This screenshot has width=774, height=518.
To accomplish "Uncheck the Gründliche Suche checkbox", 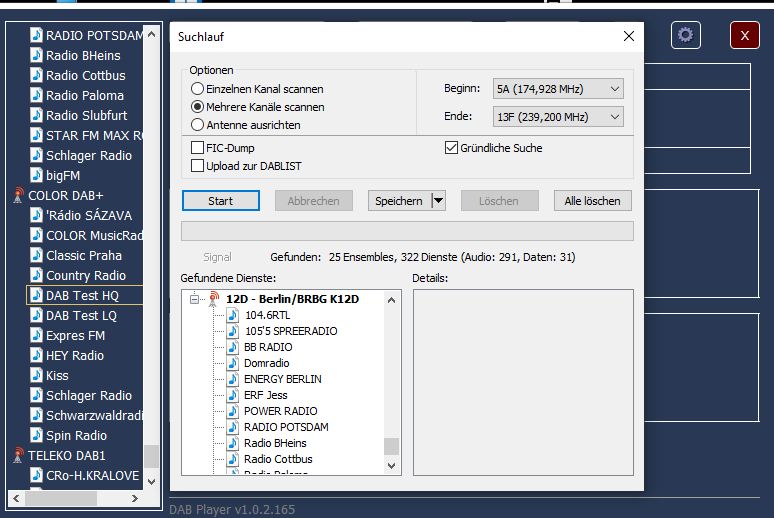I will click(451, 148).
